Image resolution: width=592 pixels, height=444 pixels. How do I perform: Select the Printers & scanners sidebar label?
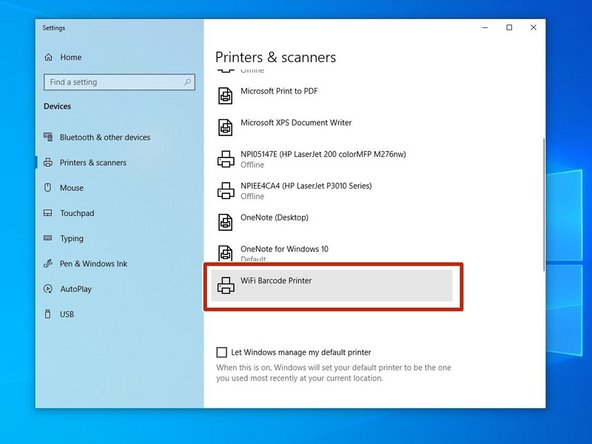coord(93,163)
